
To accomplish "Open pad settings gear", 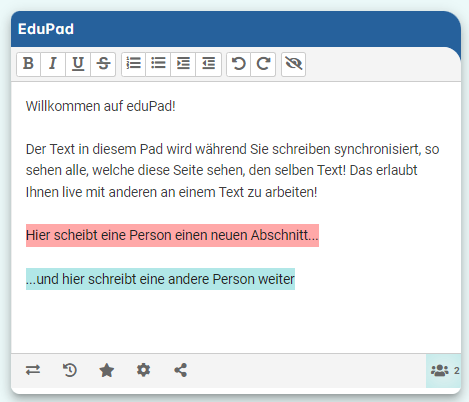I will [144, 370].
